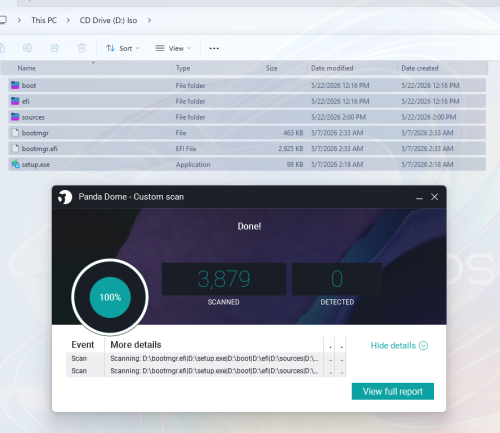Viewport: 500px width, 433px height.
Task: Click the 'boot' folder name
Action: click(29, 86)
